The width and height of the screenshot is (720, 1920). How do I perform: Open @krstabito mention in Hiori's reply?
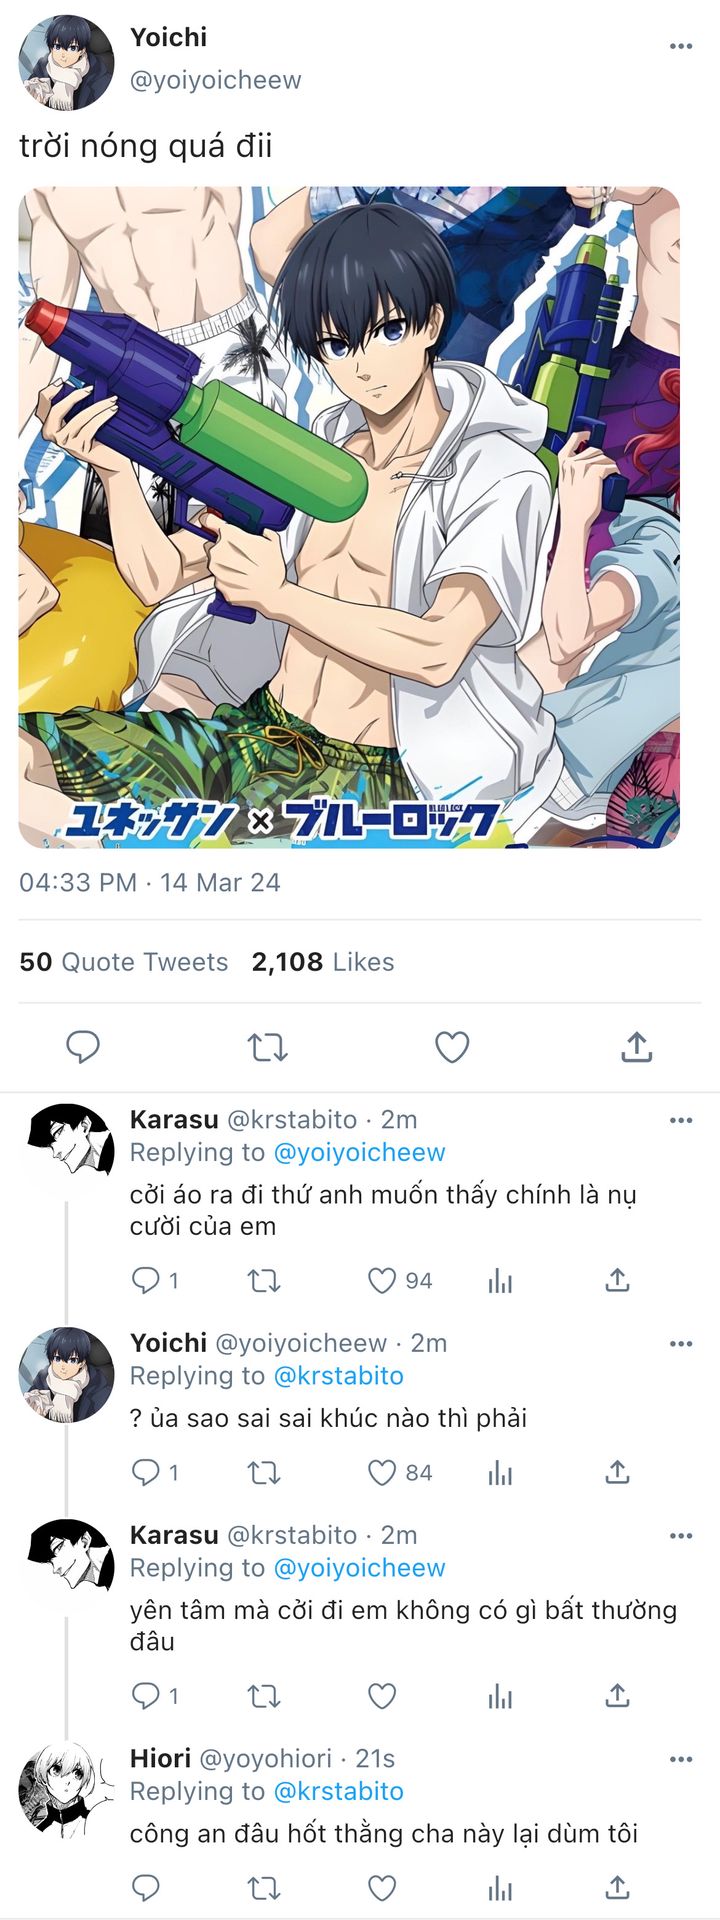[338, 1791]
